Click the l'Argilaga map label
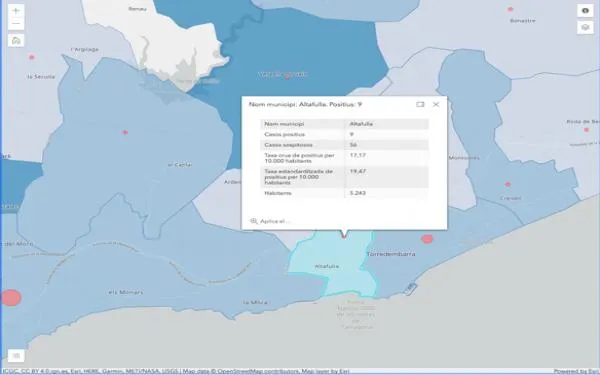This screenshot has width=600, height=375. pyautogui.click(x=85, y=49)
